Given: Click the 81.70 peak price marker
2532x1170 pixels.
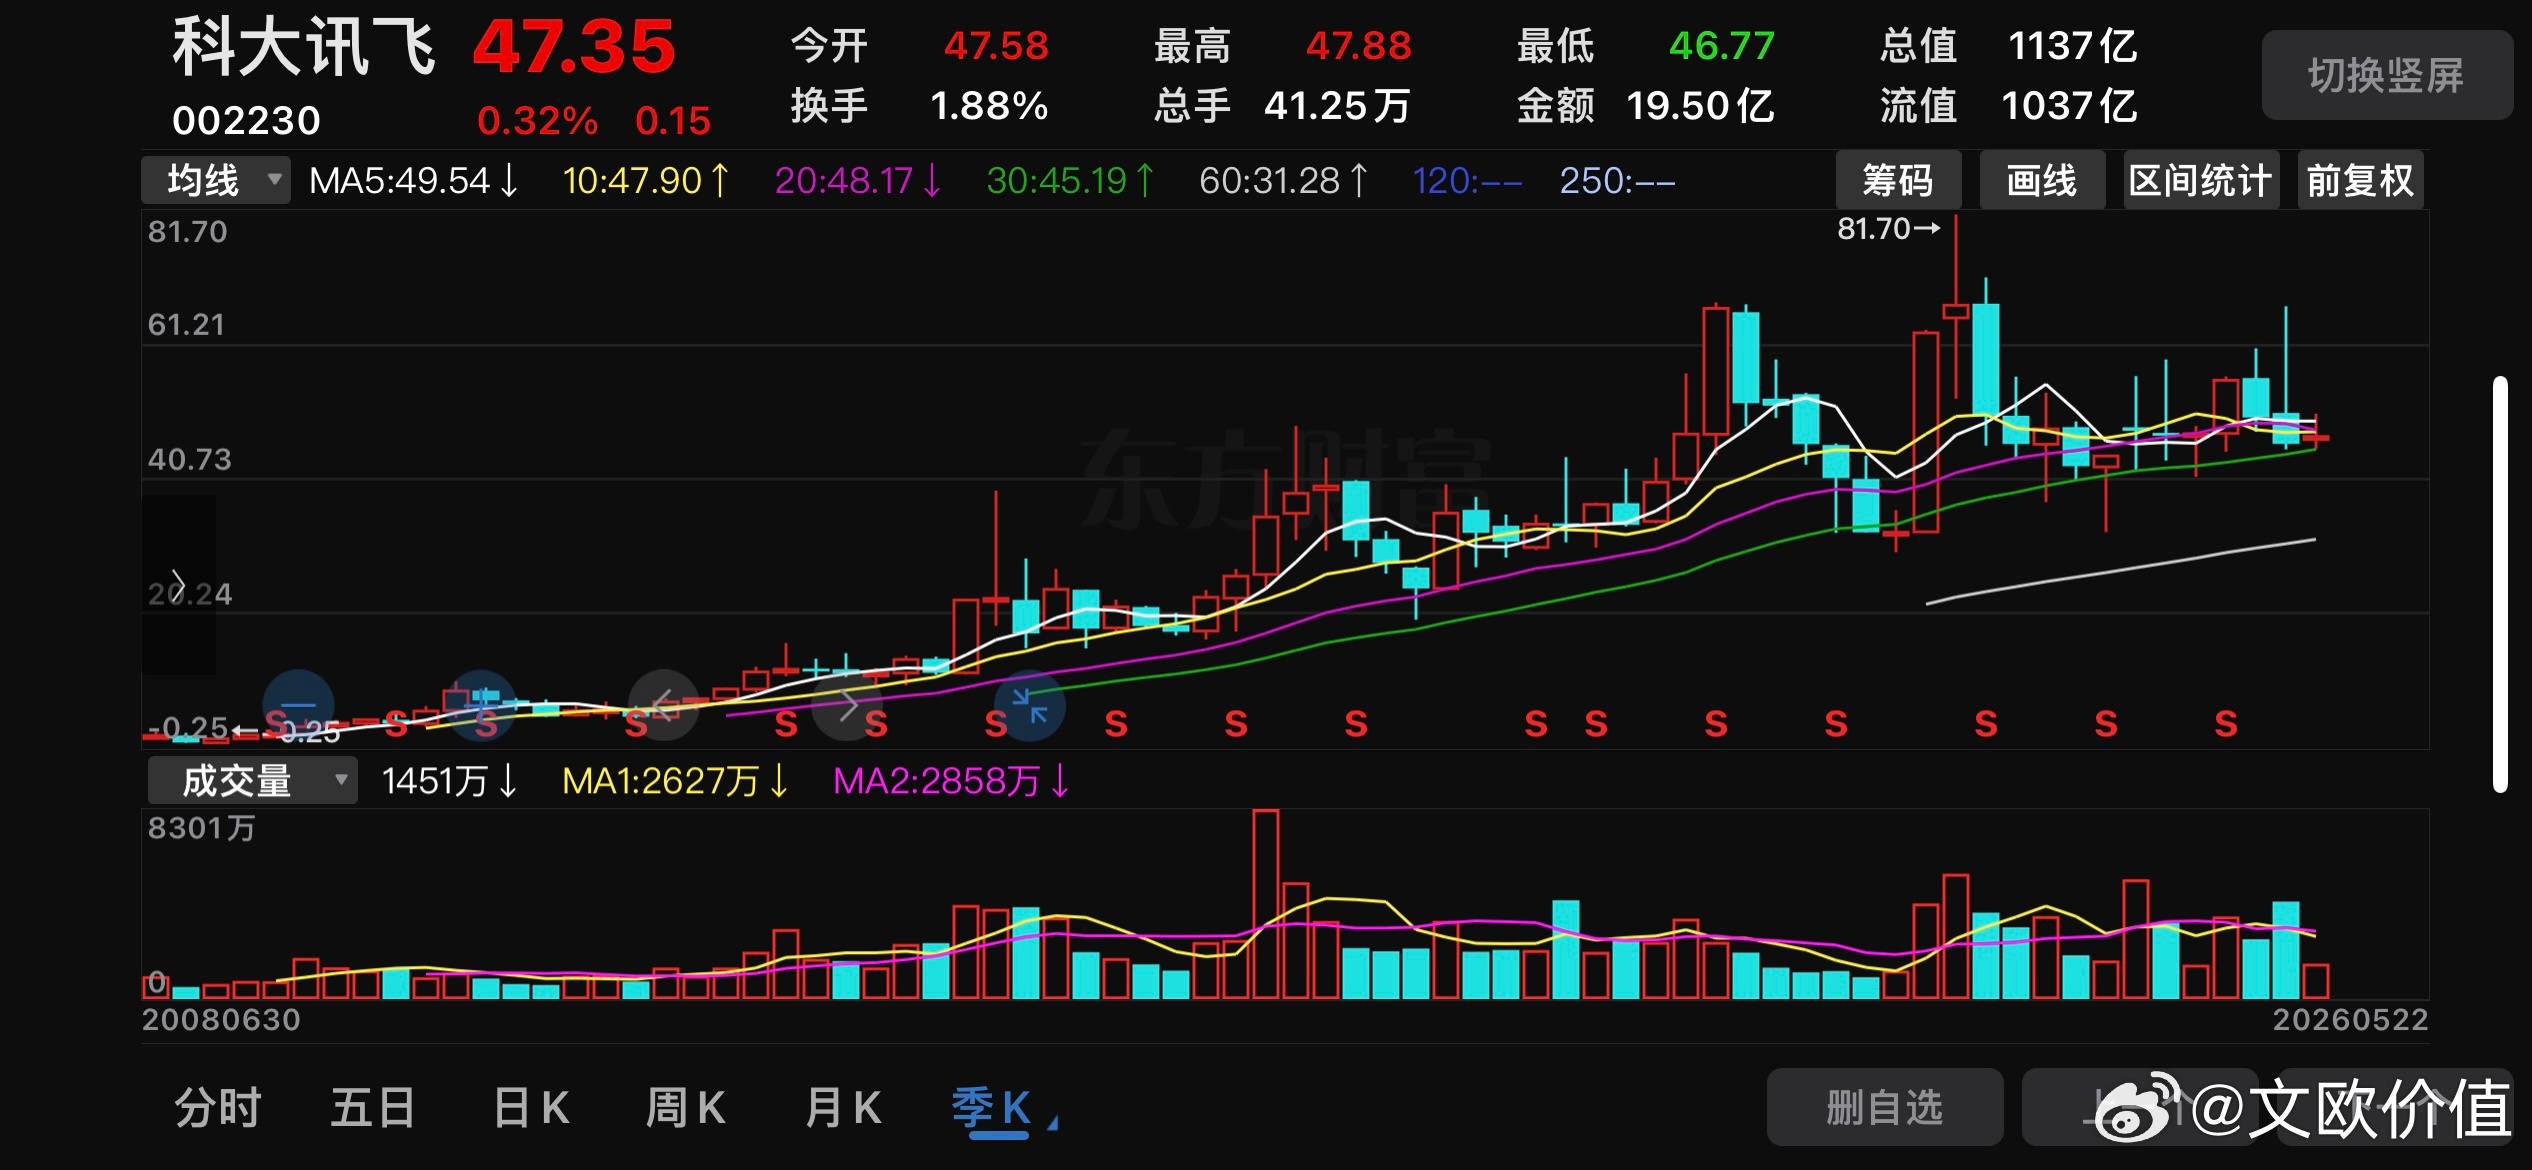Looking at the screenshot, I should 1888,229.
